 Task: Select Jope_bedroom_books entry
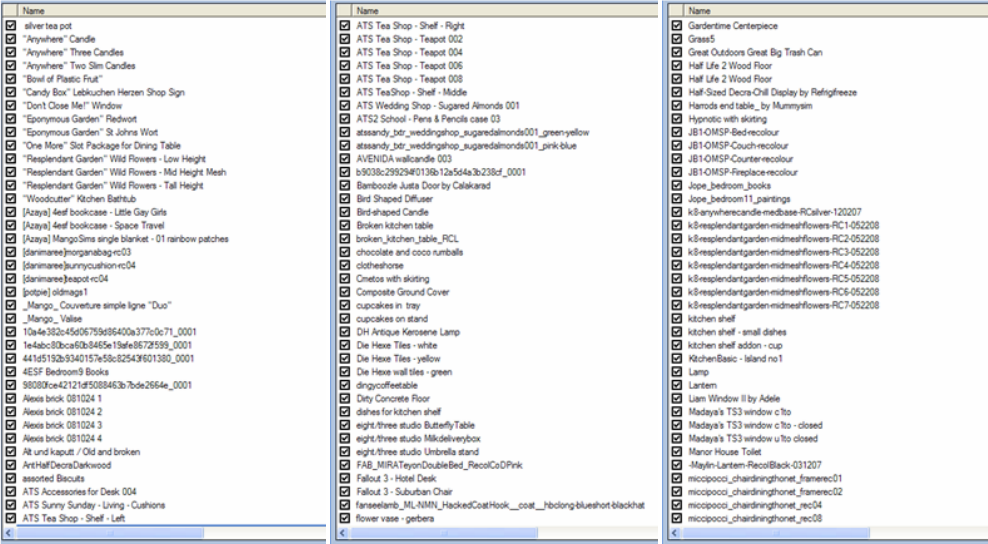point(730,185)
